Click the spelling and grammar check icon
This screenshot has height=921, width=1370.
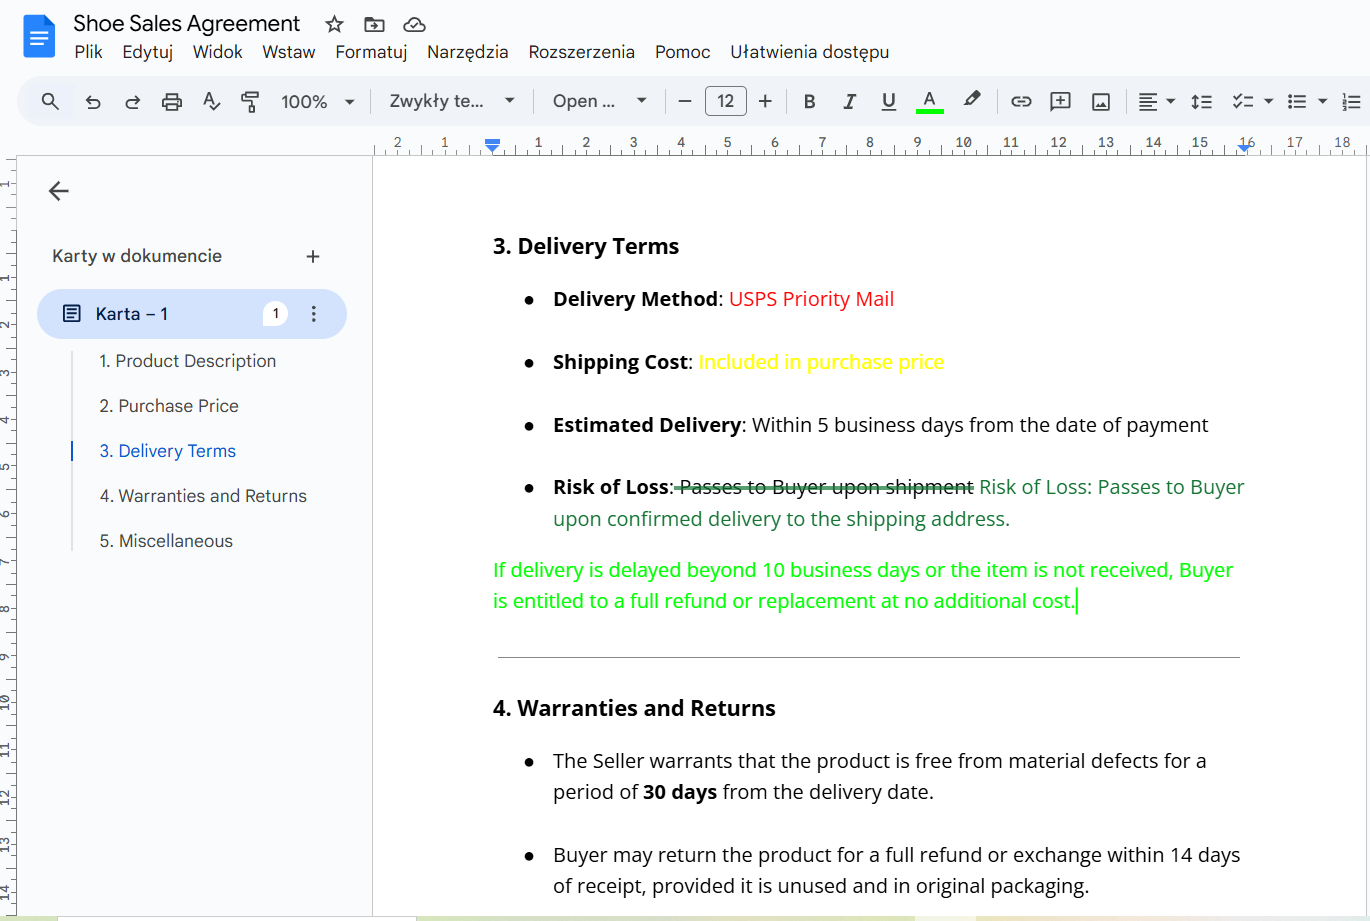(211, 101)
